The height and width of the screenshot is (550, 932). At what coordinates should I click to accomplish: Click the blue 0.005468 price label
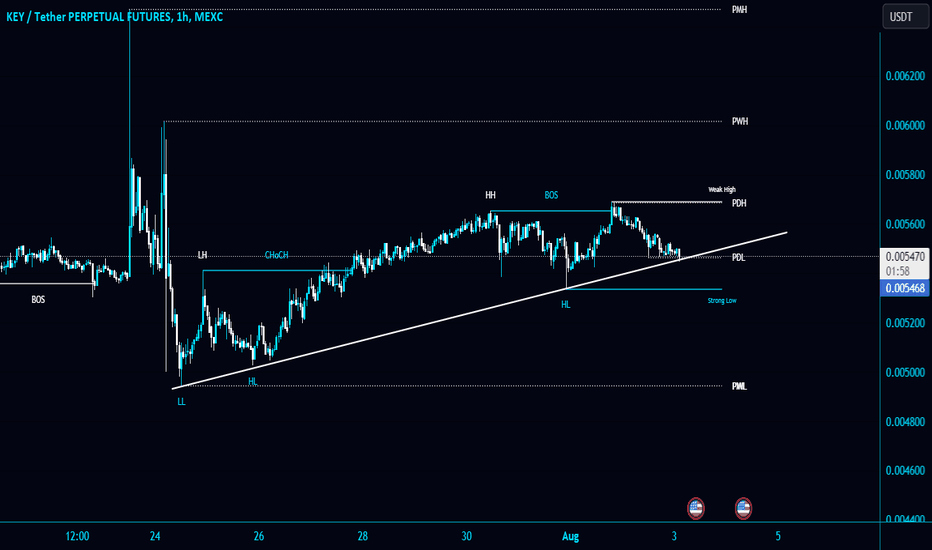pyautogui.click(x=905, y=288)
